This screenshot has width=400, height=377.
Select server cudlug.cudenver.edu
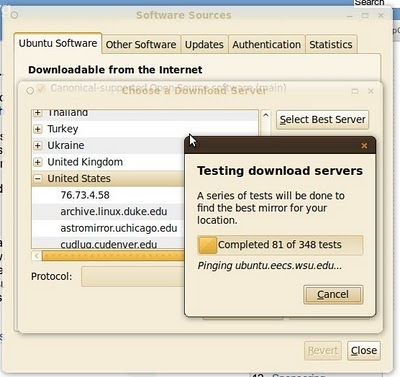tap(108, 243)
